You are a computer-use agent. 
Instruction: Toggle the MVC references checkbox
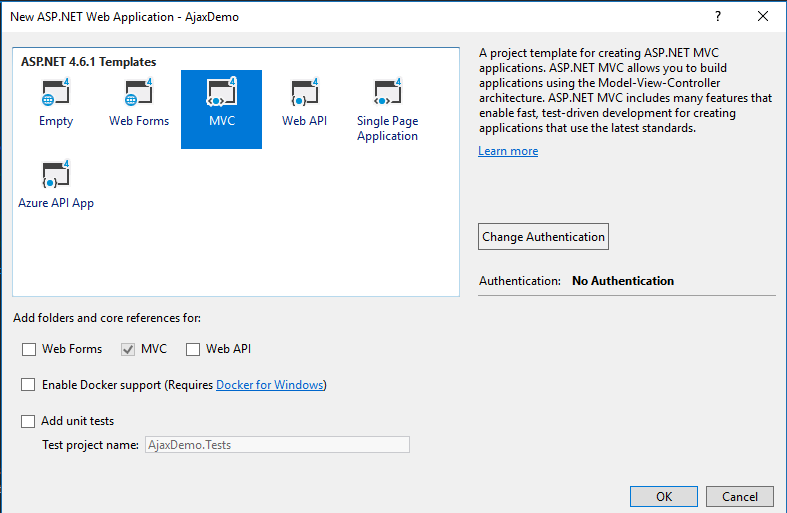click(127, 349)
